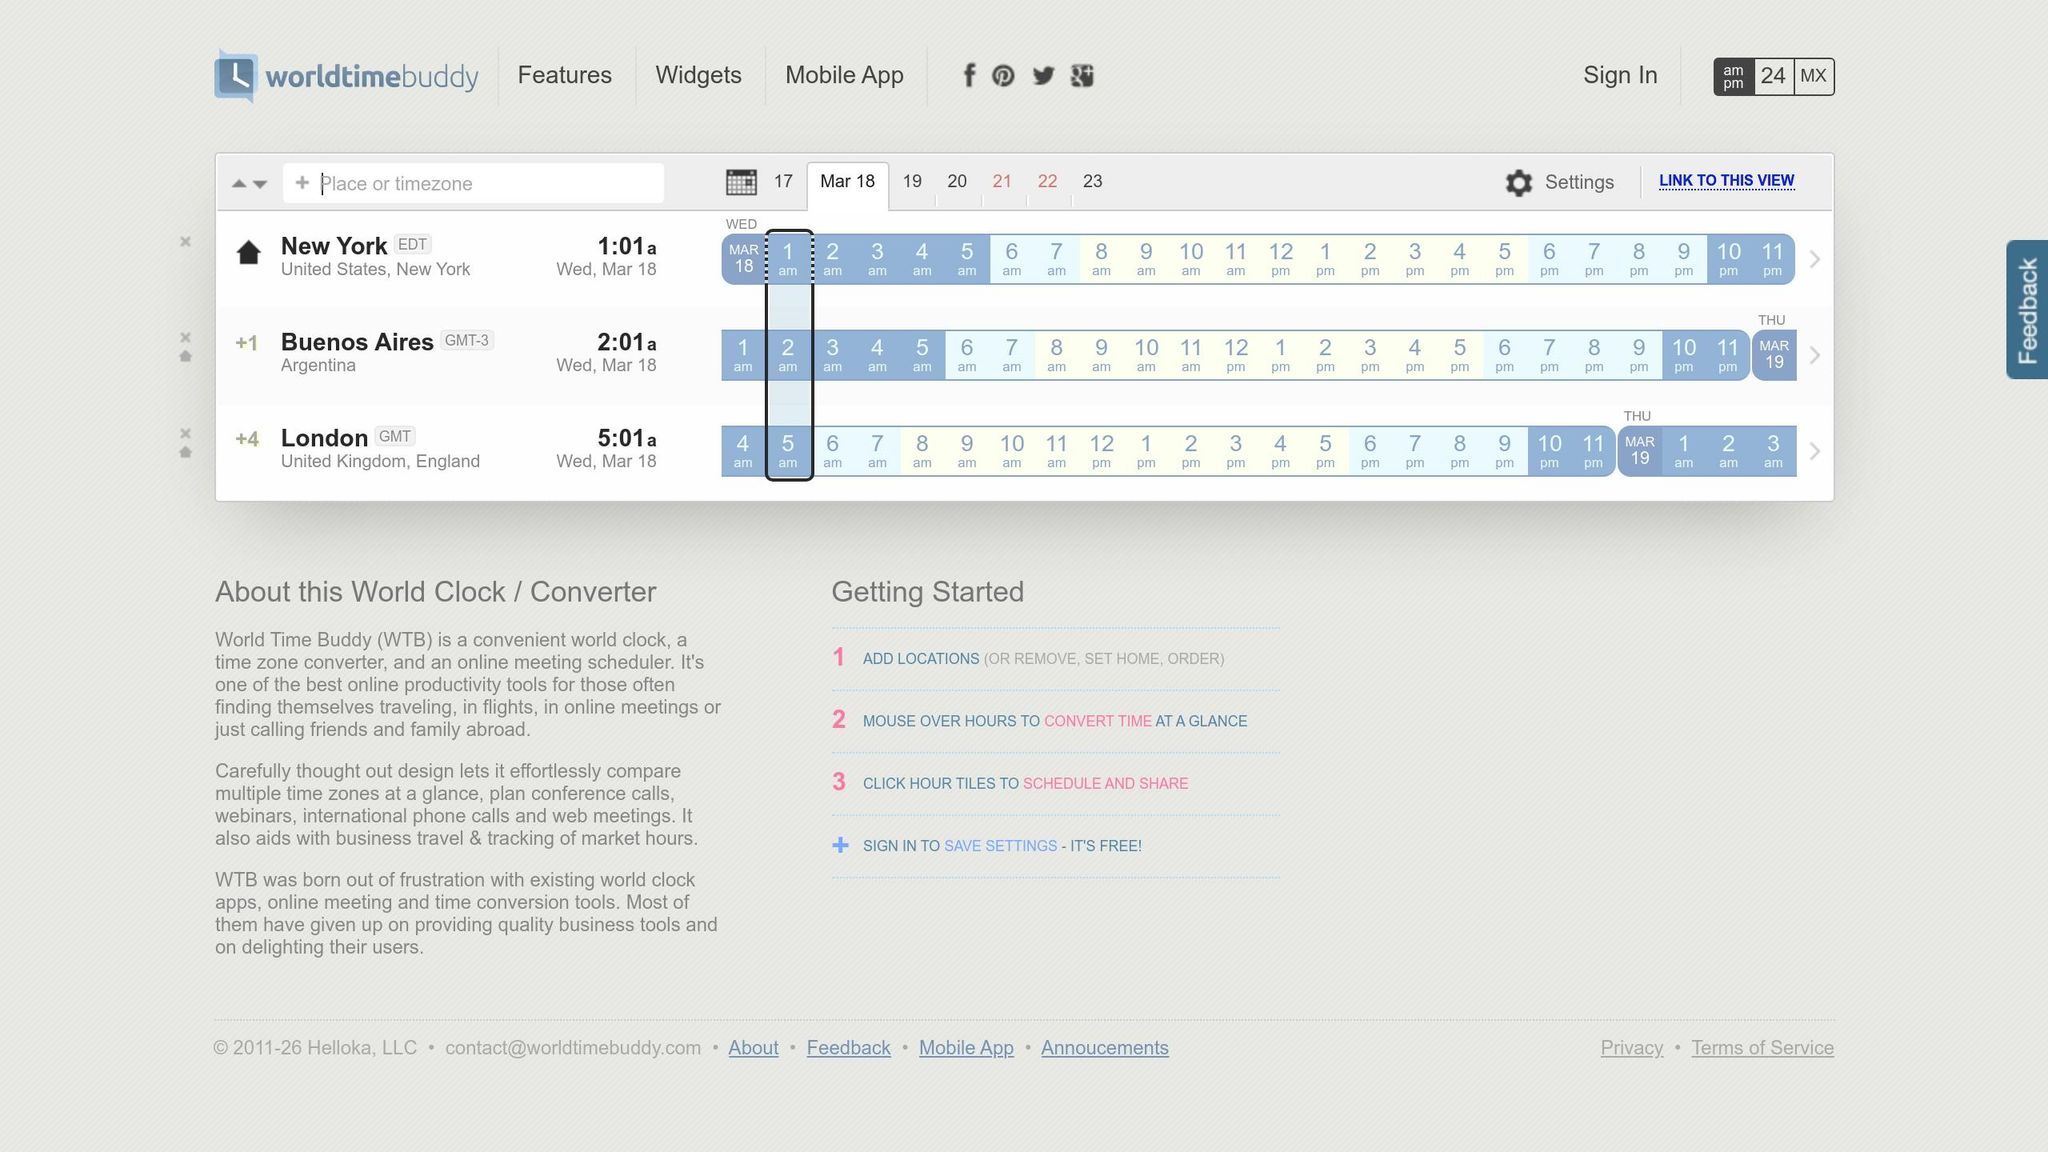The image size is (2048, 1152).
Task: Set Buenos Aires as home location
Action: point(185,357)
